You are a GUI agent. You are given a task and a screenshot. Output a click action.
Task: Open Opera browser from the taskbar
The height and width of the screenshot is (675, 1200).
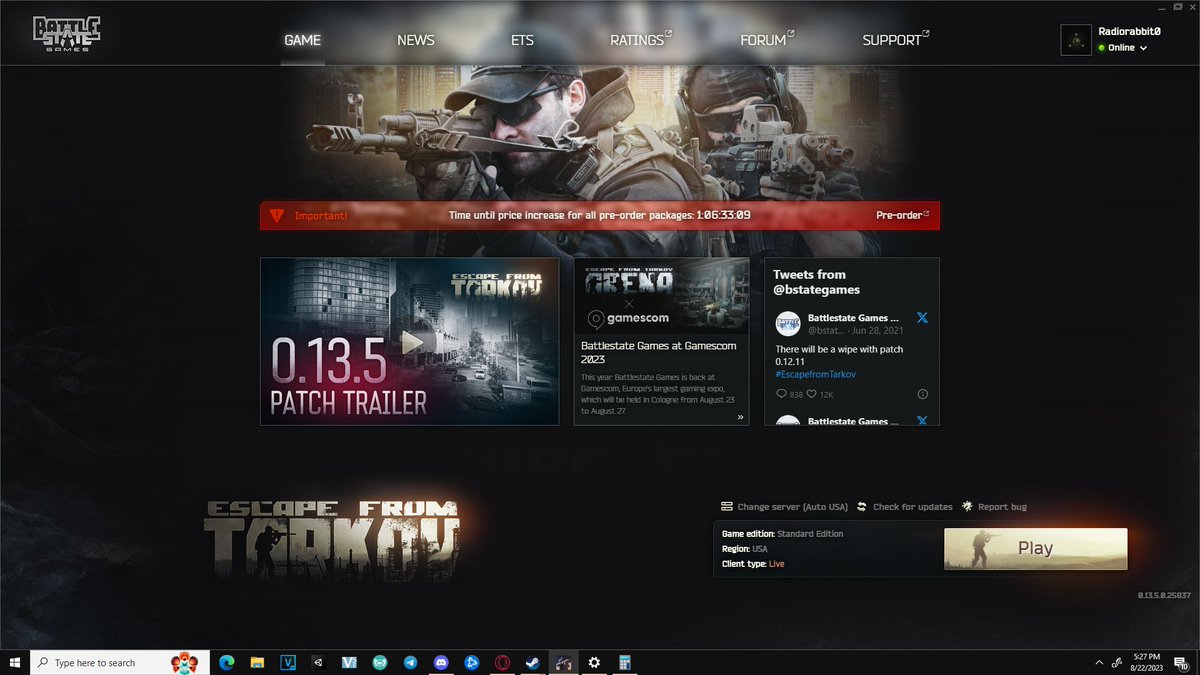(502, 662)
